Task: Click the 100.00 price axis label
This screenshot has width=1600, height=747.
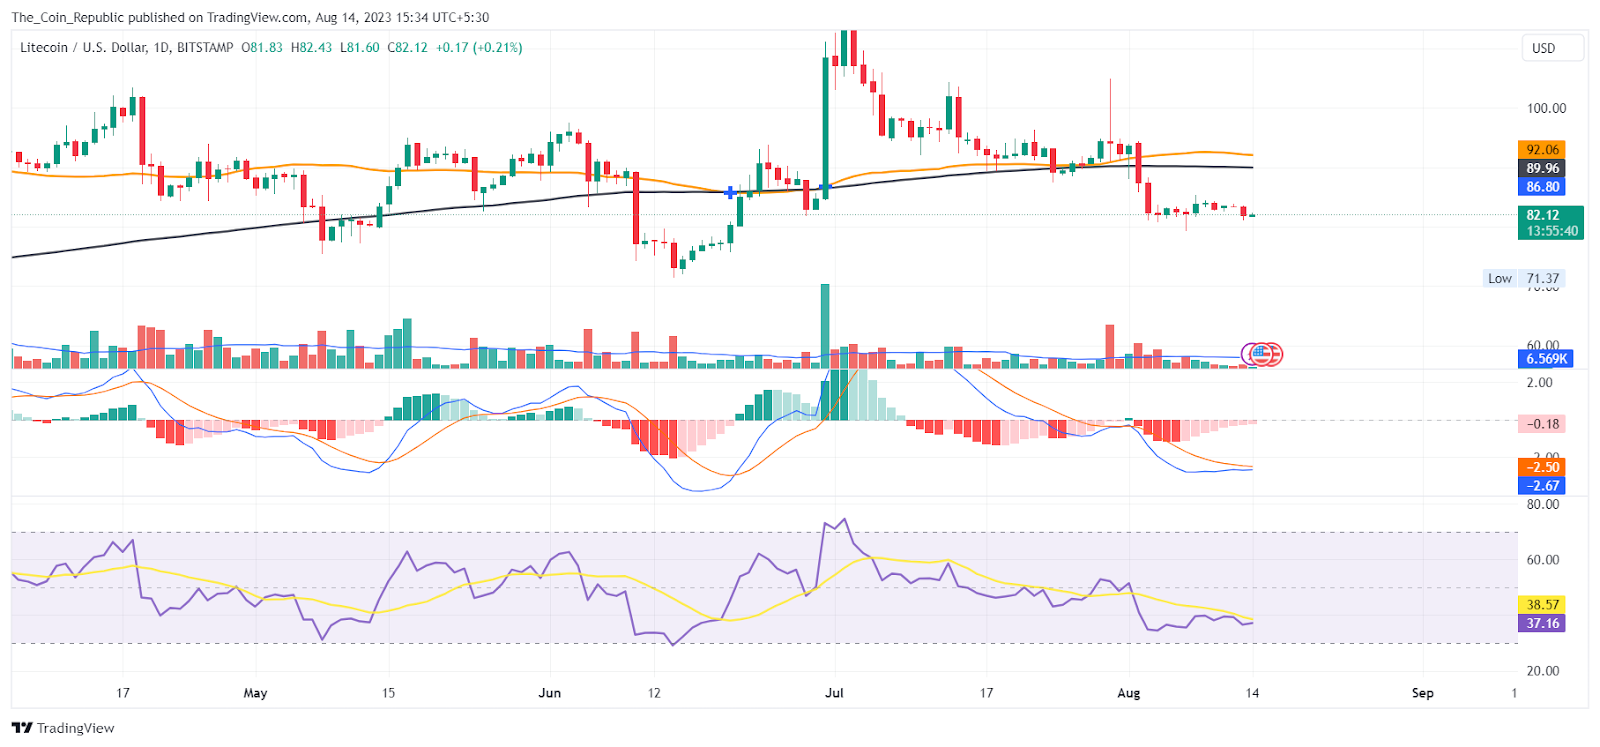Action: pyautogui.click(x=1546, y=108)
